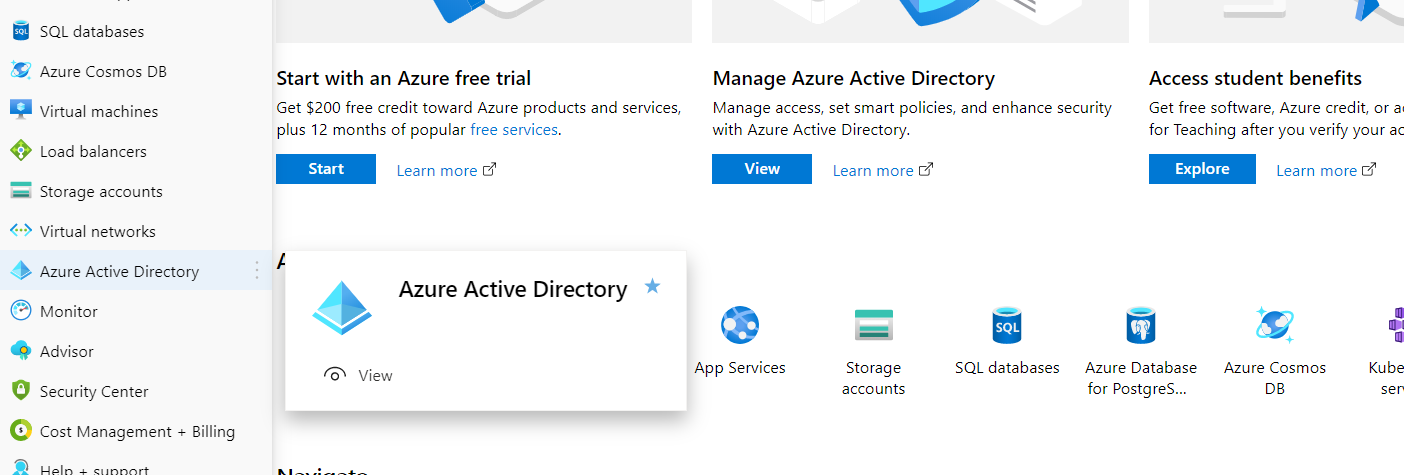The height and width of the screenshot is (475, 1404).
Task: Select Monitor menu label
Action: (x=69, y=311)
